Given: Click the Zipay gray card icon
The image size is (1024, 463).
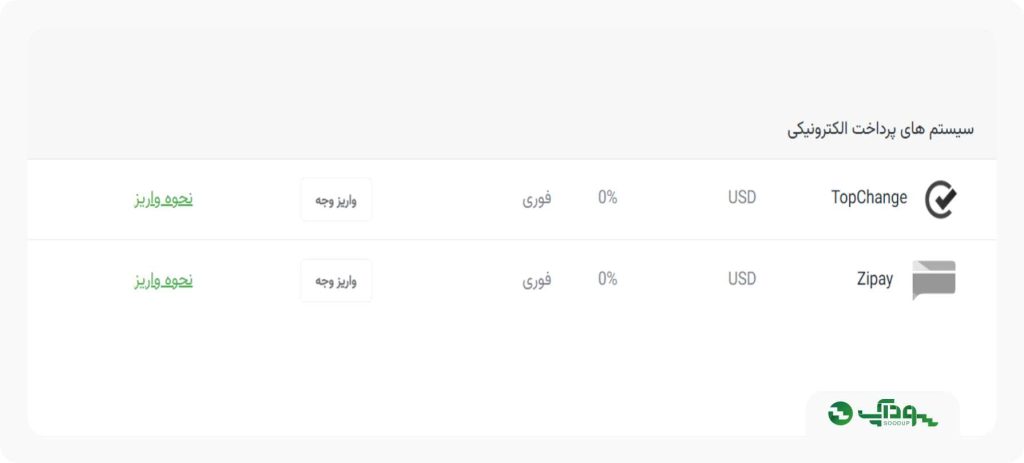Looking at the screenshot, I should pos(934,280).
